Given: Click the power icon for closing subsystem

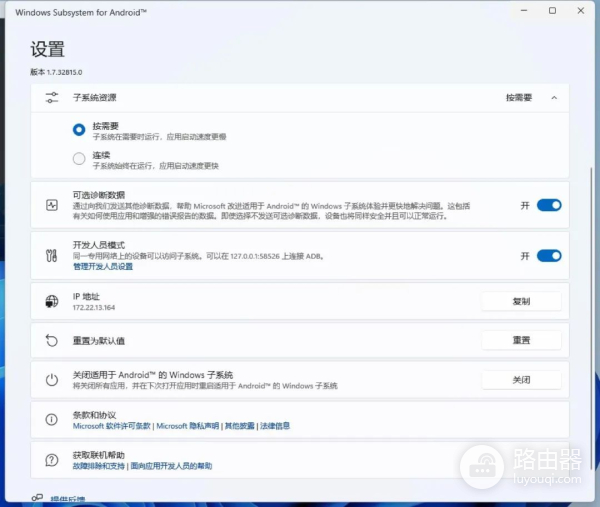Looking at the screenshot, I should 52,380.
